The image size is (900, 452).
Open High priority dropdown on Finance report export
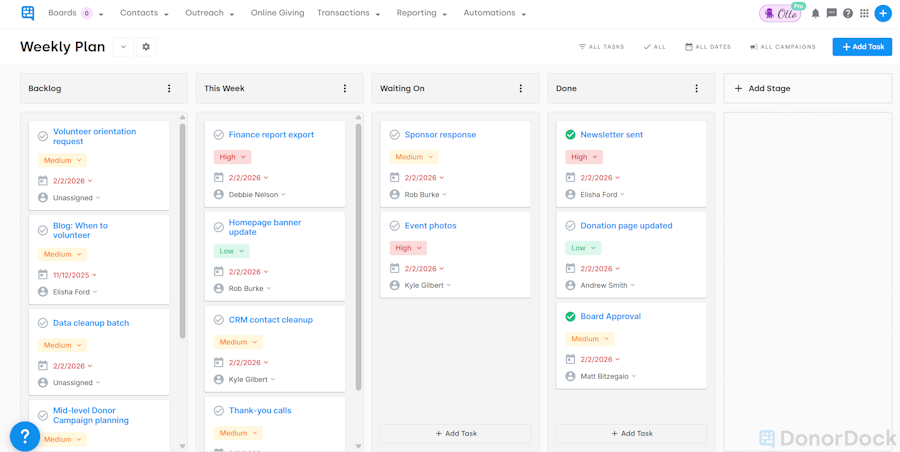point(232,157)
